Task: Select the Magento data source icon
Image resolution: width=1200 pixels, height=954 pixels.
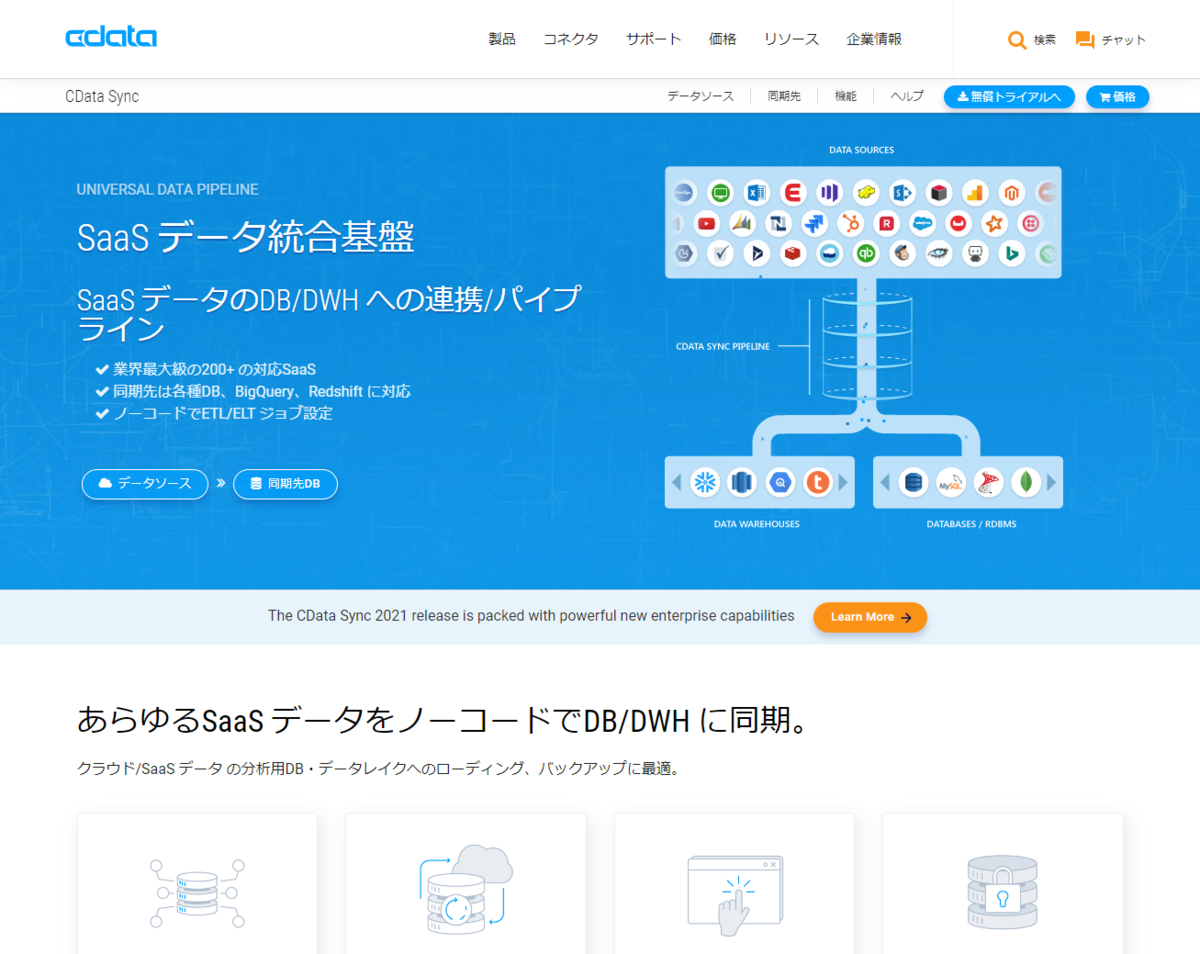Action: pos(1012,192)
